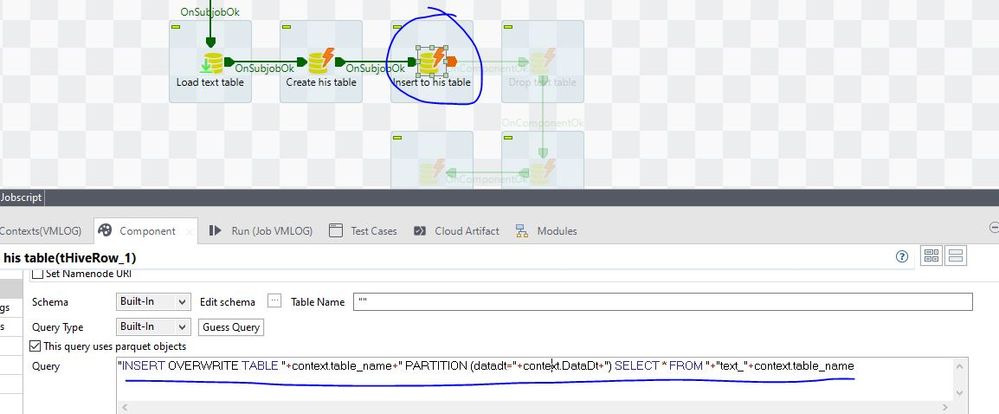Collapse the Drop text table subjob
Image resolution: width=999 pixels, height=414 pixels.
508,27
